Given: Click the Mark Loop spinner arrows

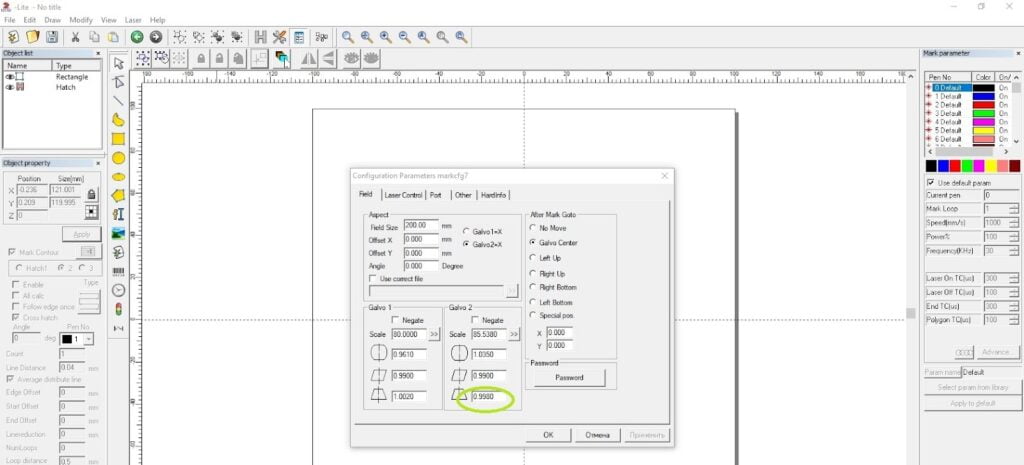Looking at the screenshot, I should (1014, 209).
